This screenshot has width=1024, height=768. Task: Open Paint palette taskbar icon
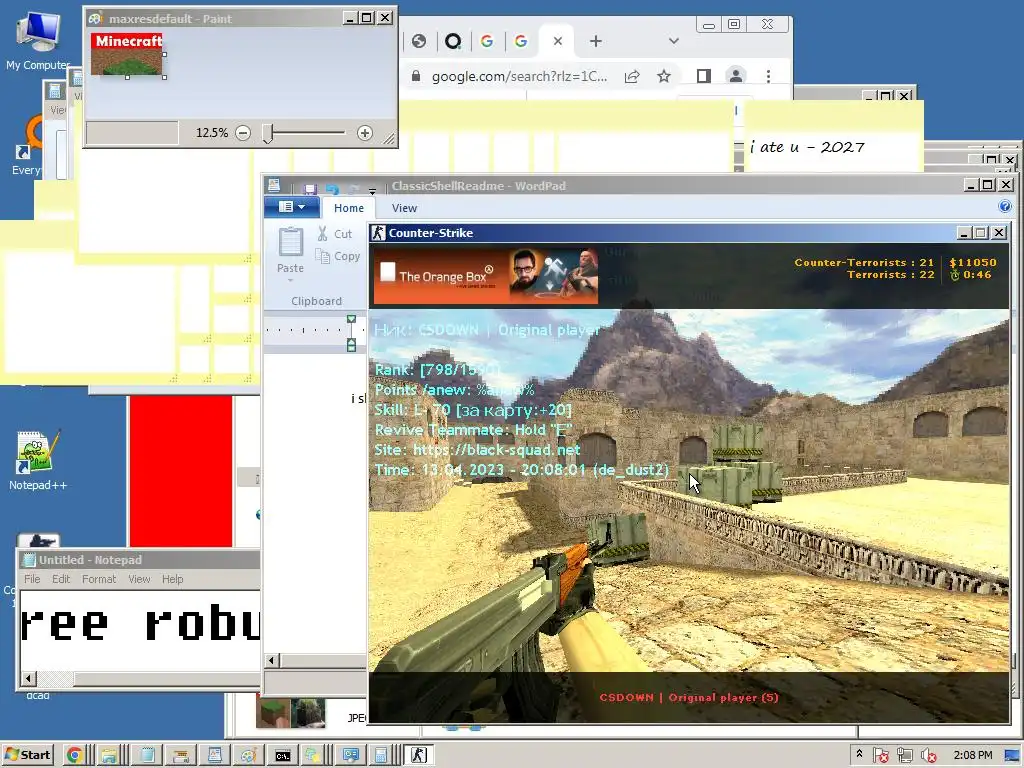(248, 756)
